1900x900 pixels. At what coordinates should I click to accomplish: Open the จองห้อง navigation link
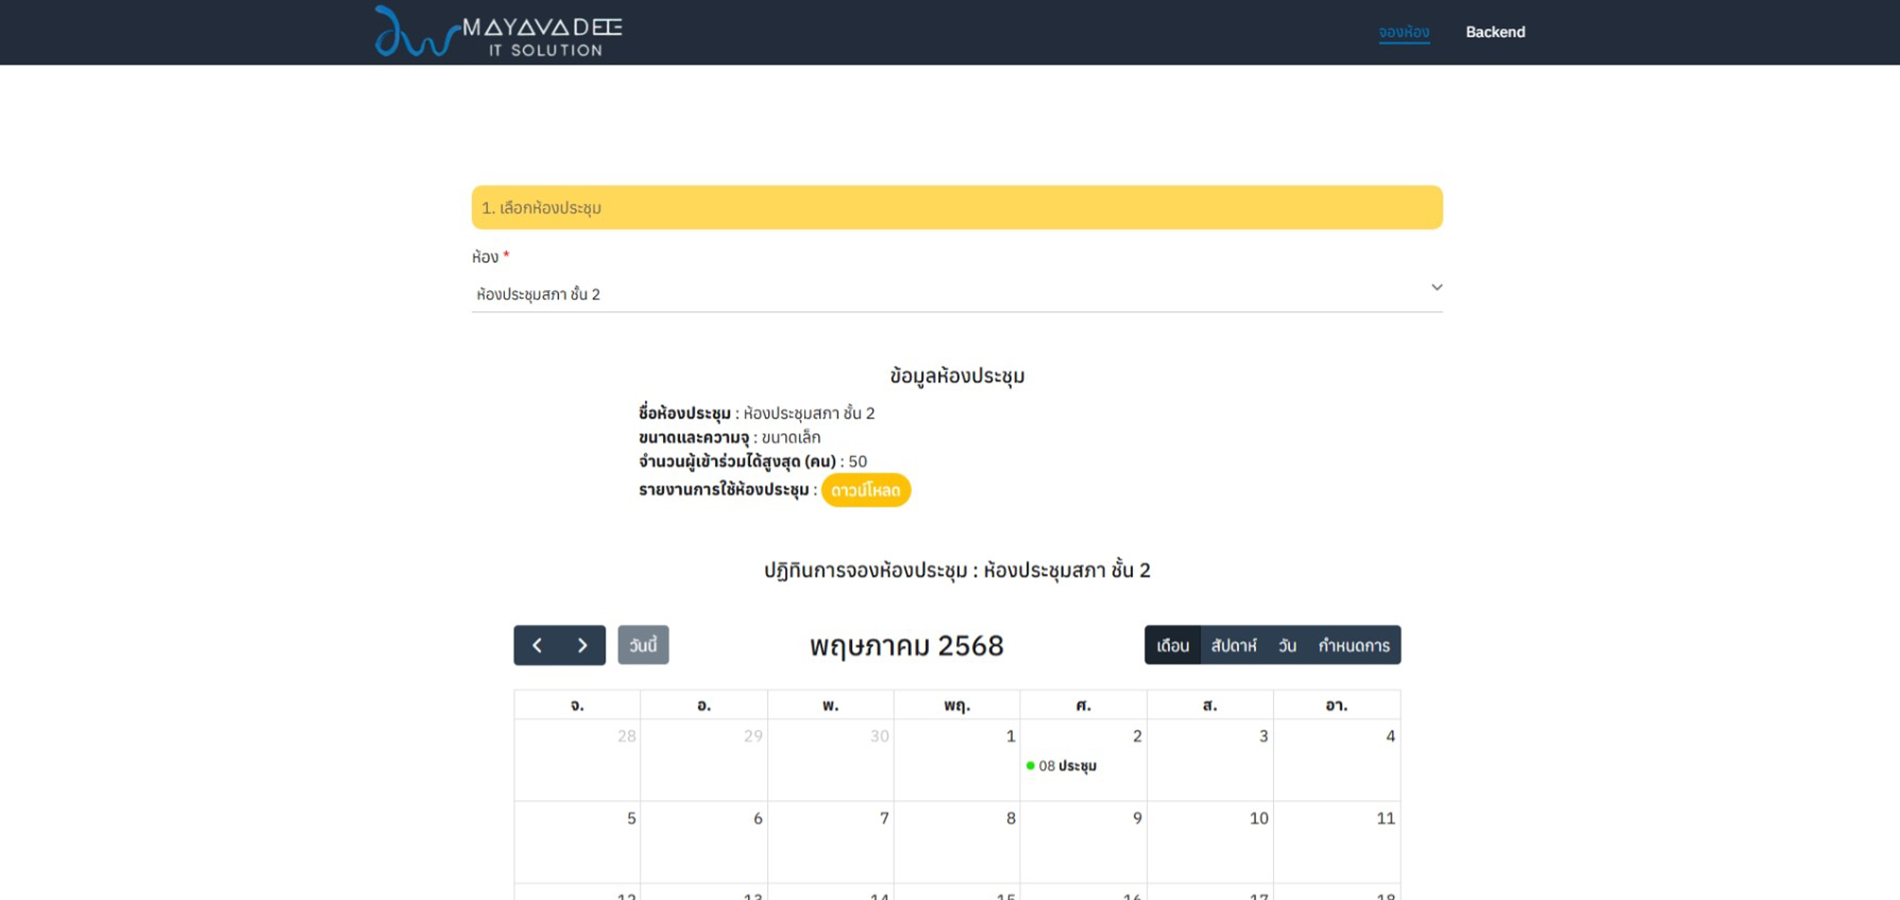[1403, 32]
